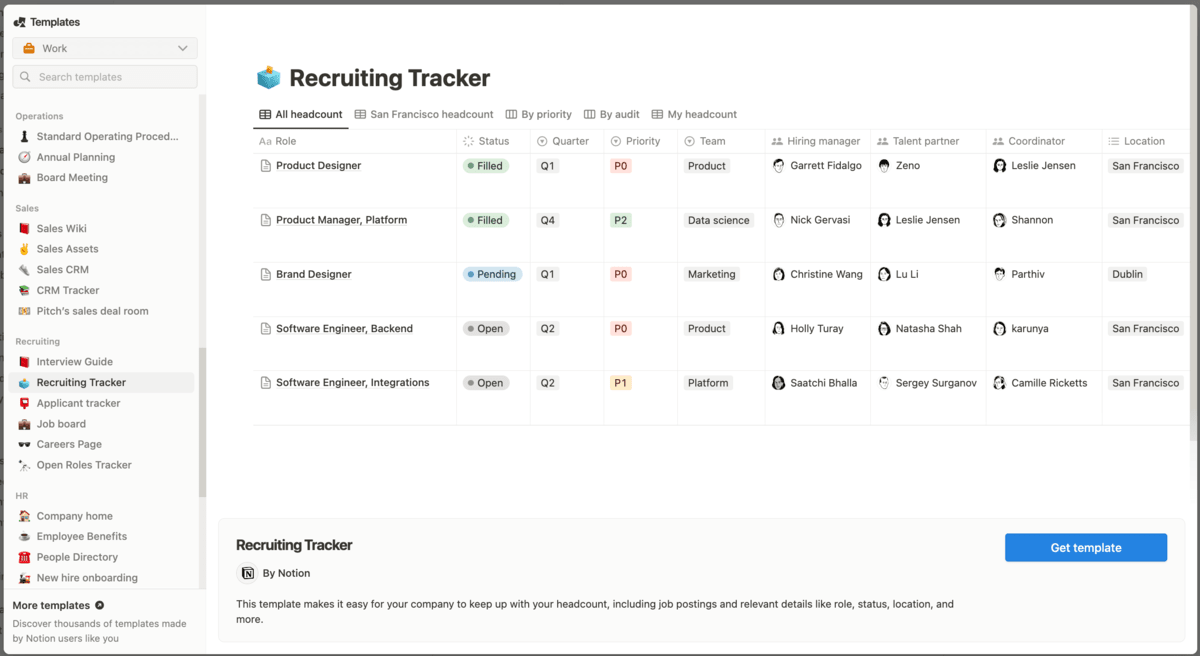Open the My headcount view tab
The width and height of the screenshot is (1200, 656).
(694, 115)
